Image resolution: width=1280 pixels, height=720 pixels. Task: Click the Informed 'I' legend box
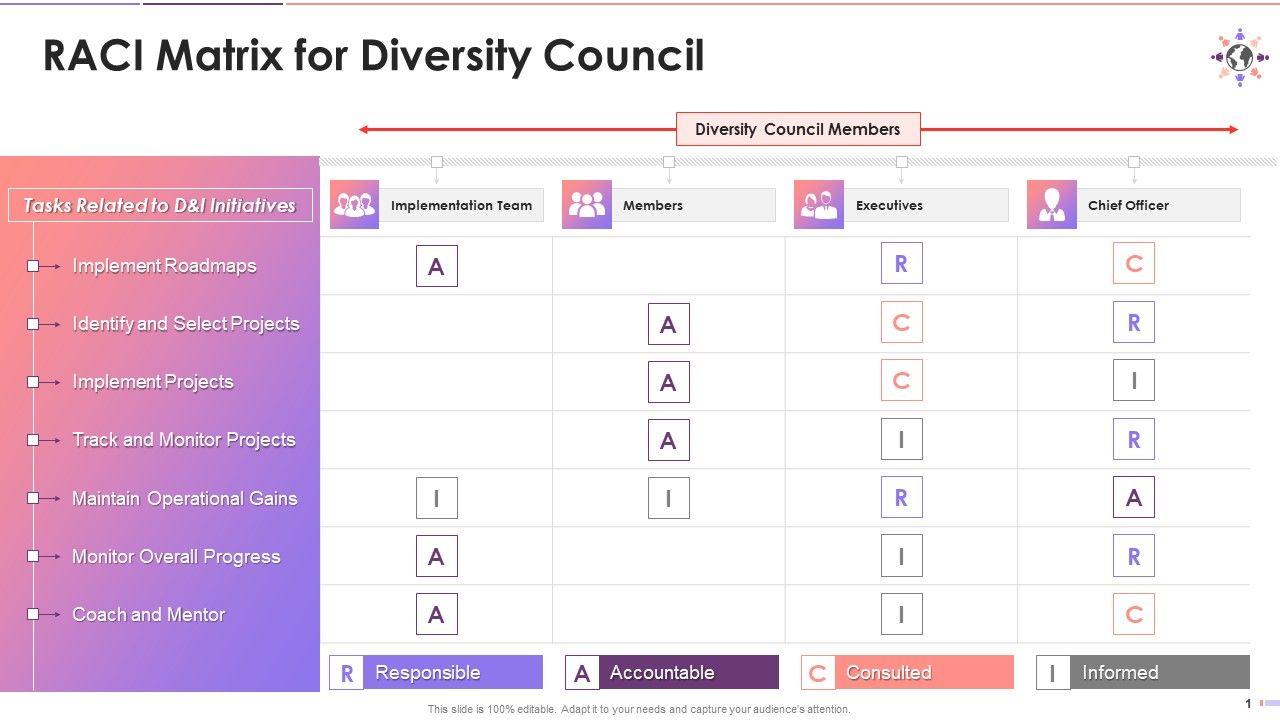1052,673
